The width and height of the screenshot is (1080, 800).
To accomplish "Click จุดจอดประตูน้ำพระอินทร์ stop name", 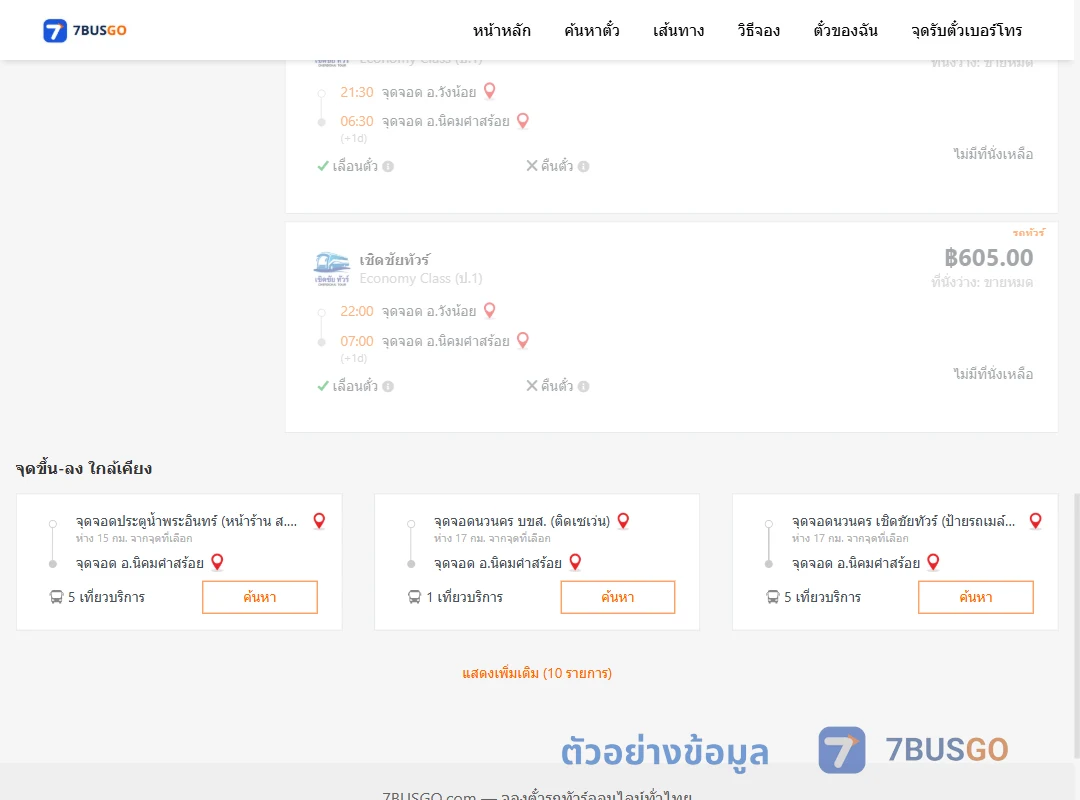I will pos(186,521).
